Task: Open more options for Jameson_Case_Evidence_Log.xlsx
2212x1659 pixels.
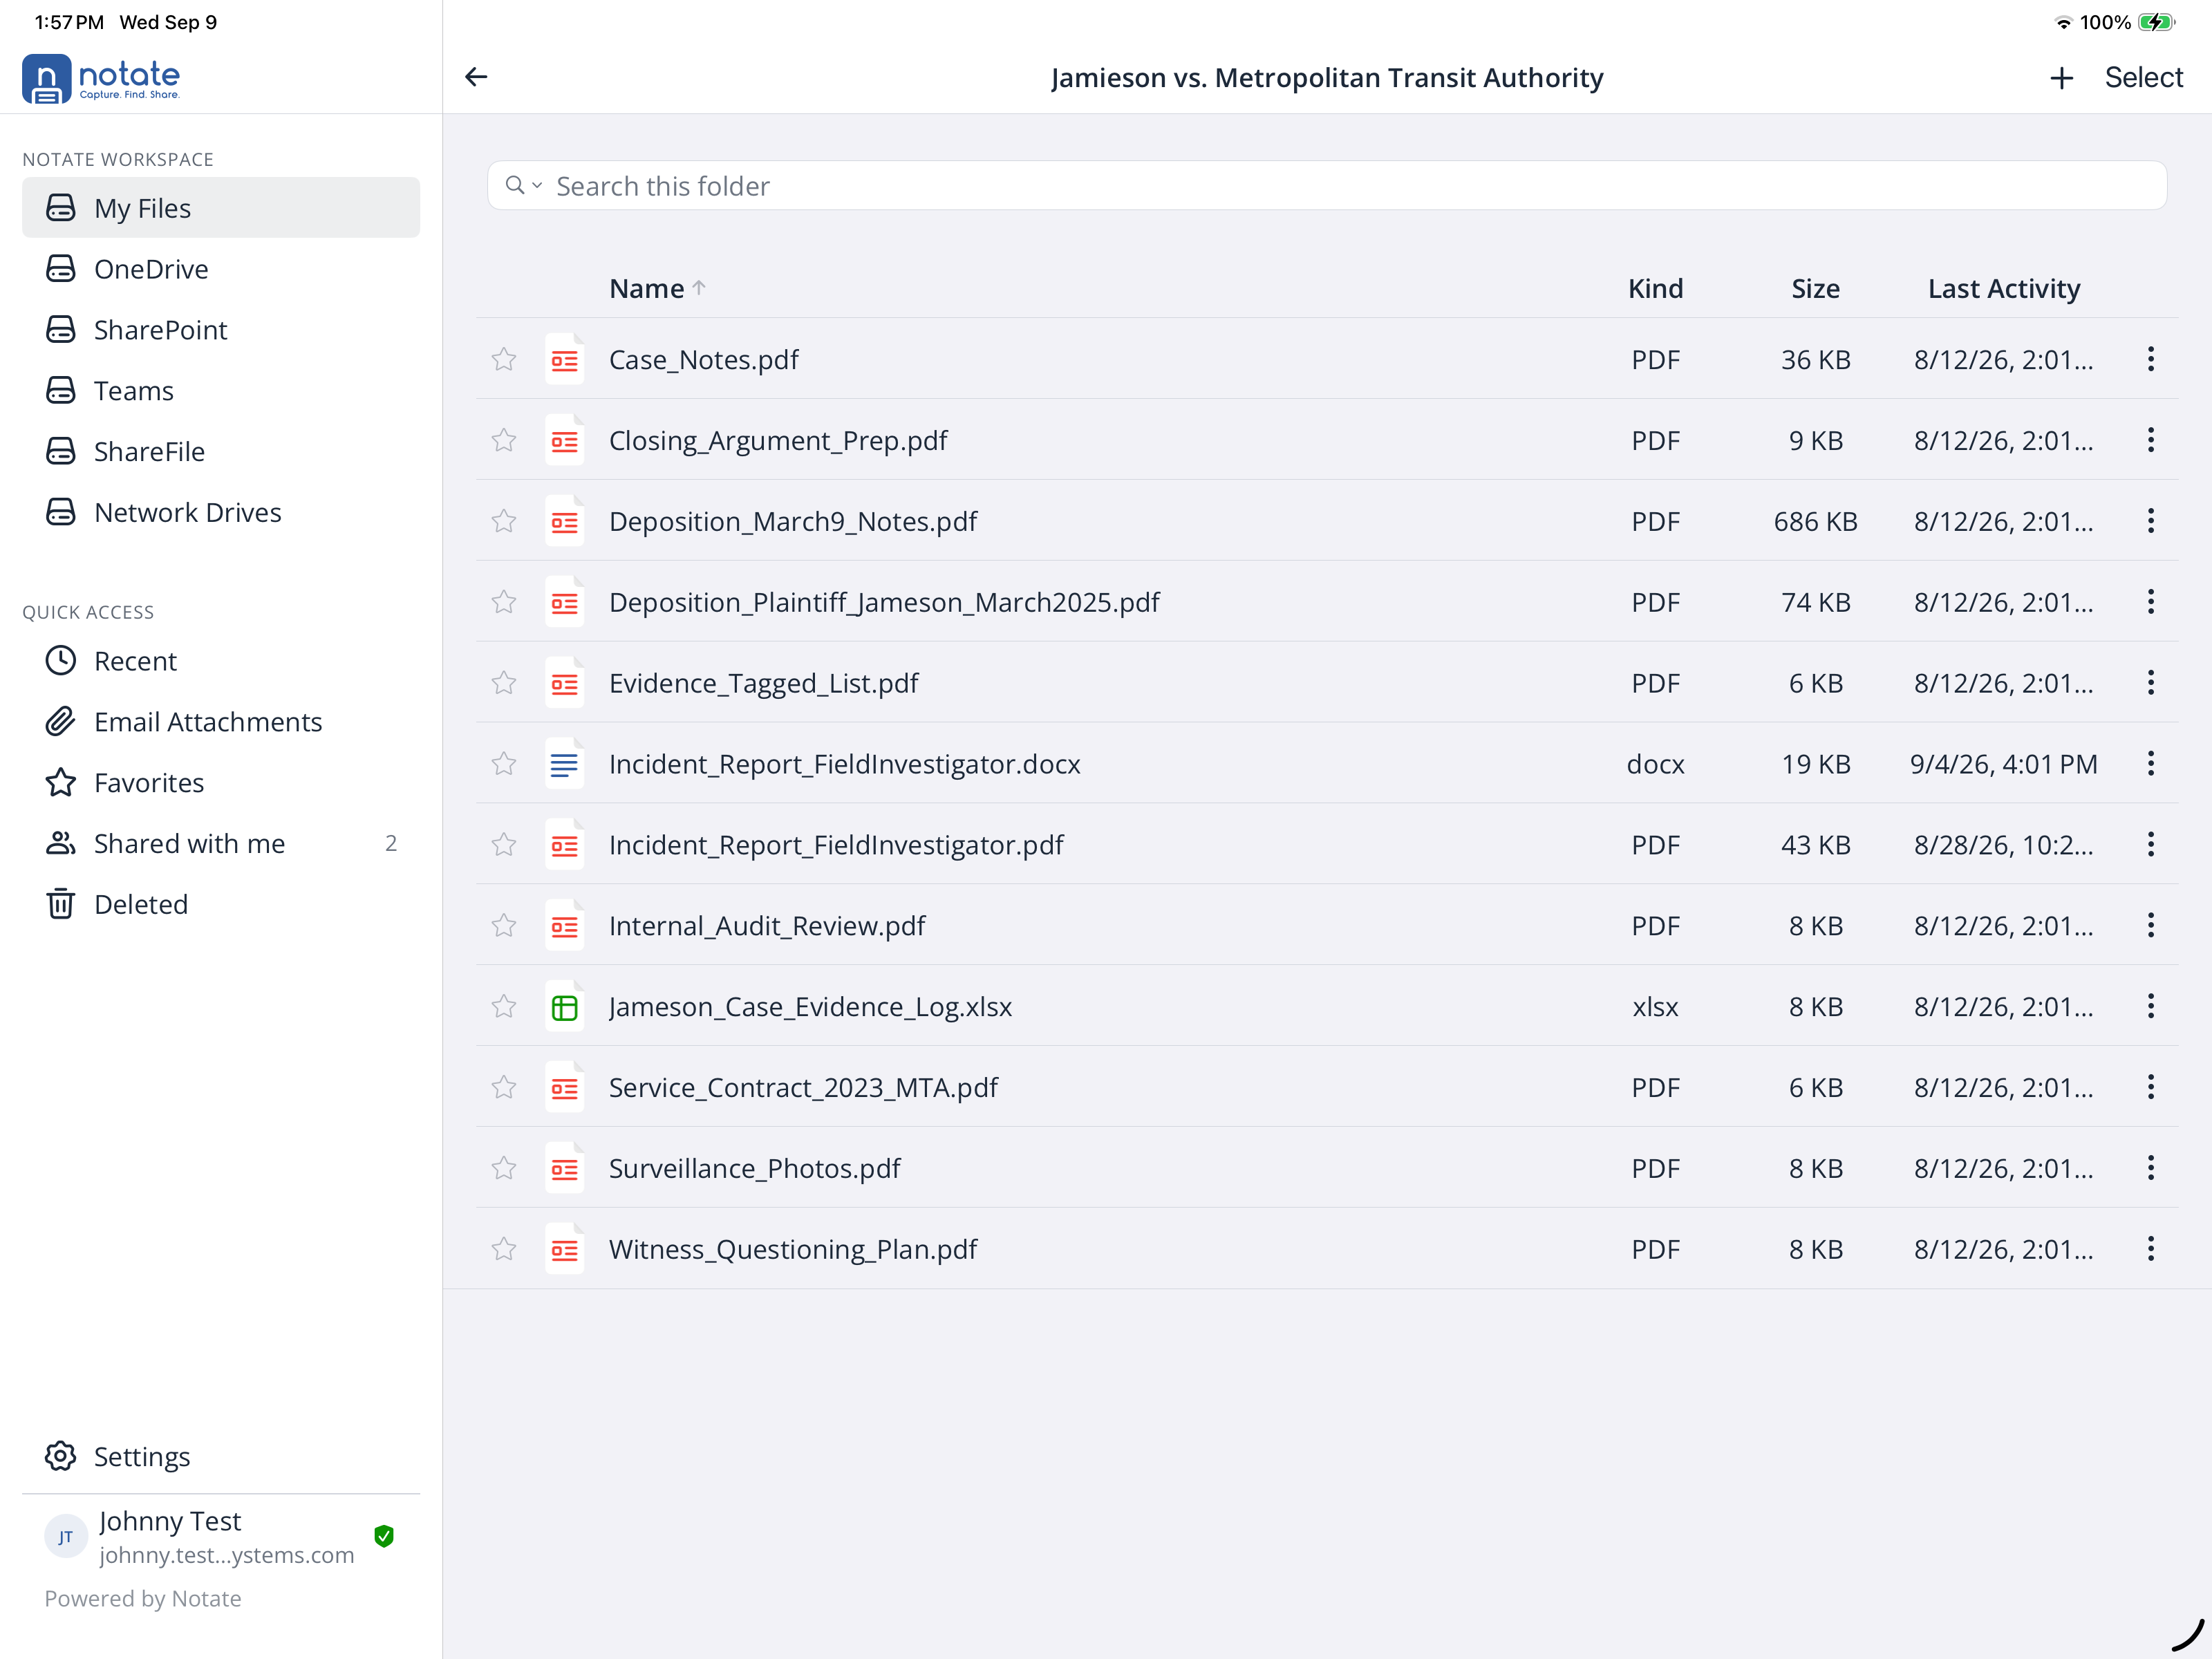Action: (x=2150, y=1006)
